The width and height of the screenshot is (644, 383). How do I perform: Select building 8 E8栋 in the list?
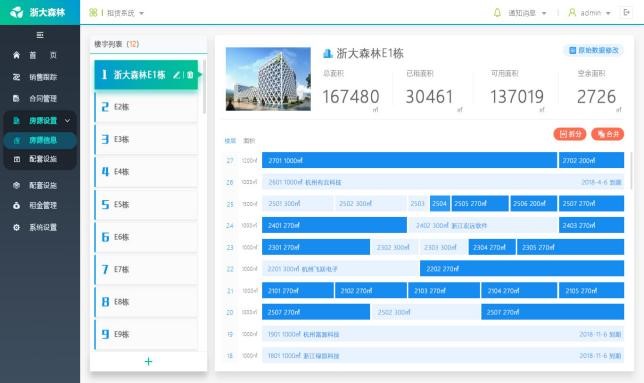click(x=146, y=302)
